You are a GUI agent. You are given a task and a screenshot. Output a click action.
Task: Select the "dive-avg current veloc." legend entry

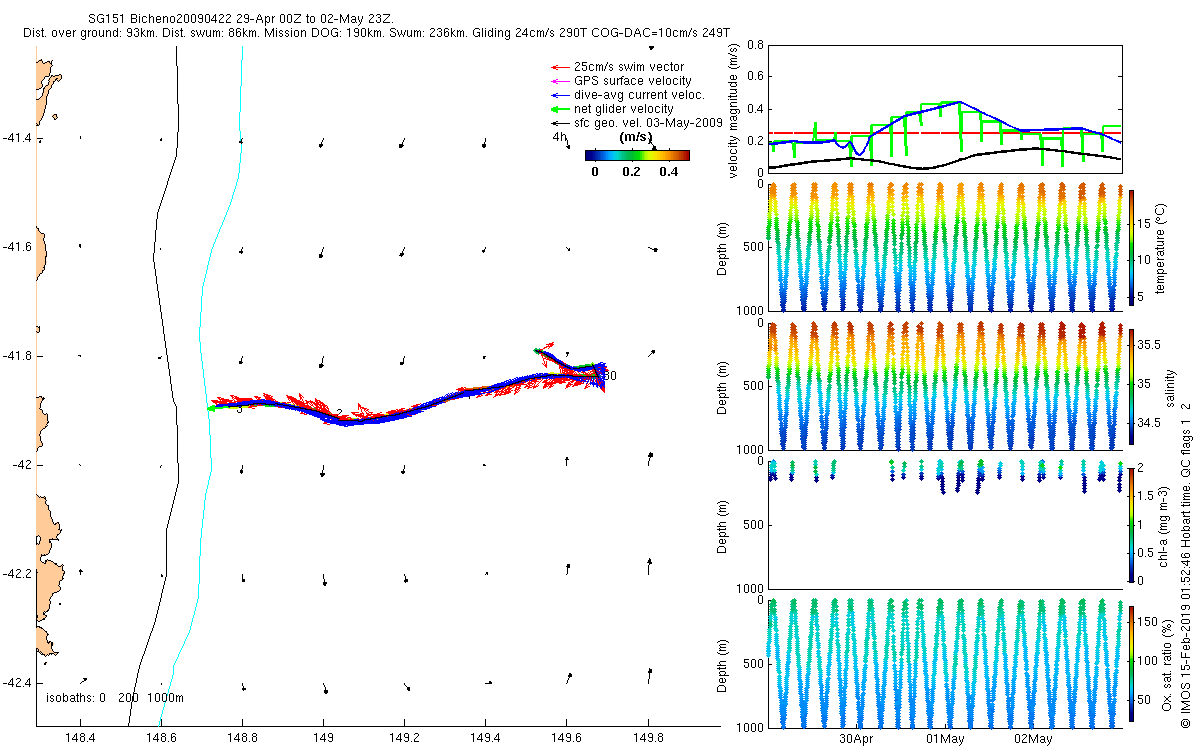639,95
